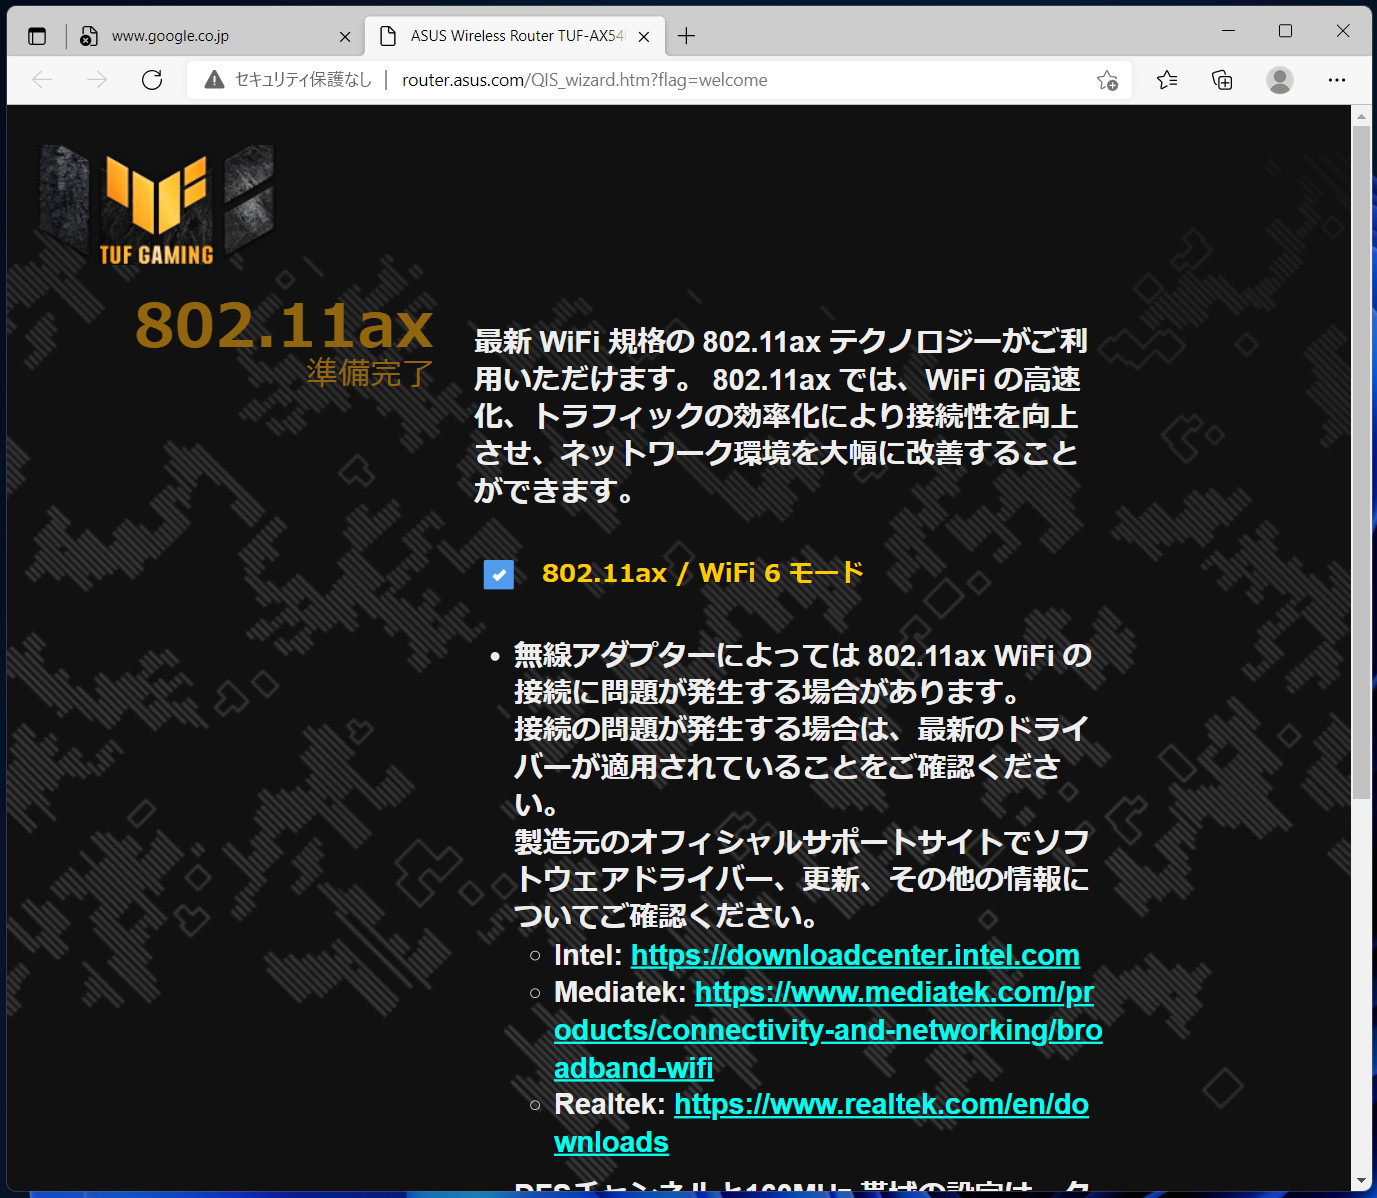Click the 準備完了 status text
1377x1198 pixels.
click(x=369, y=373)
